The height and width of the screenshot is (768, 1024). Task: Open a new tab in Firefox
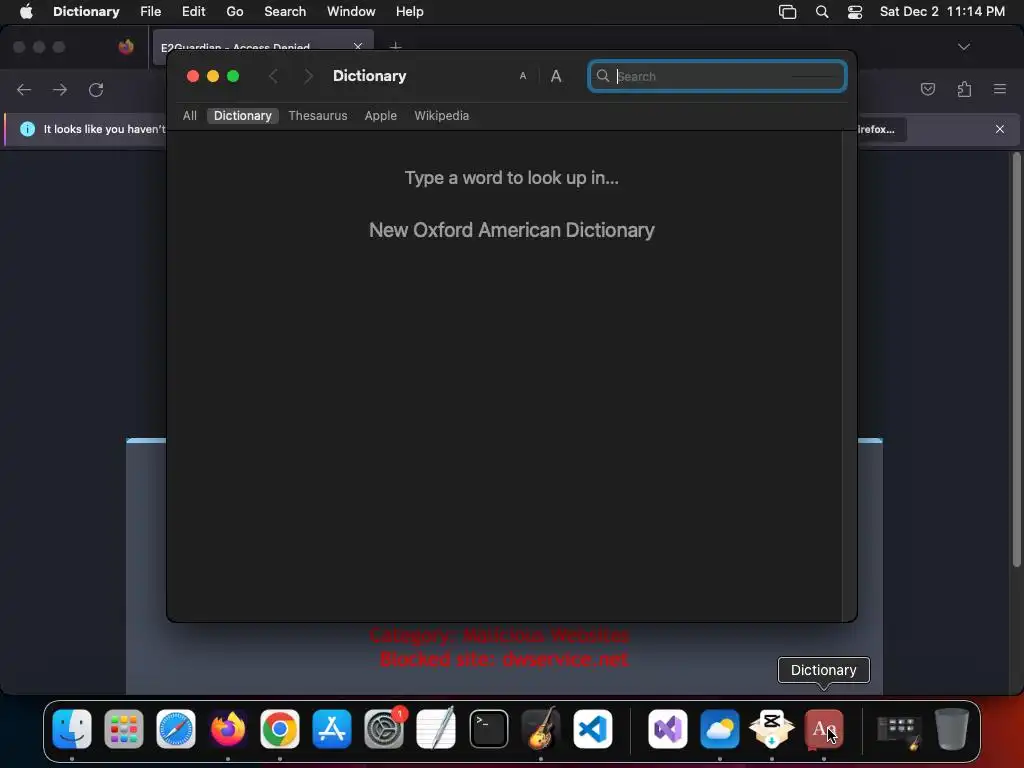[395, 47]
